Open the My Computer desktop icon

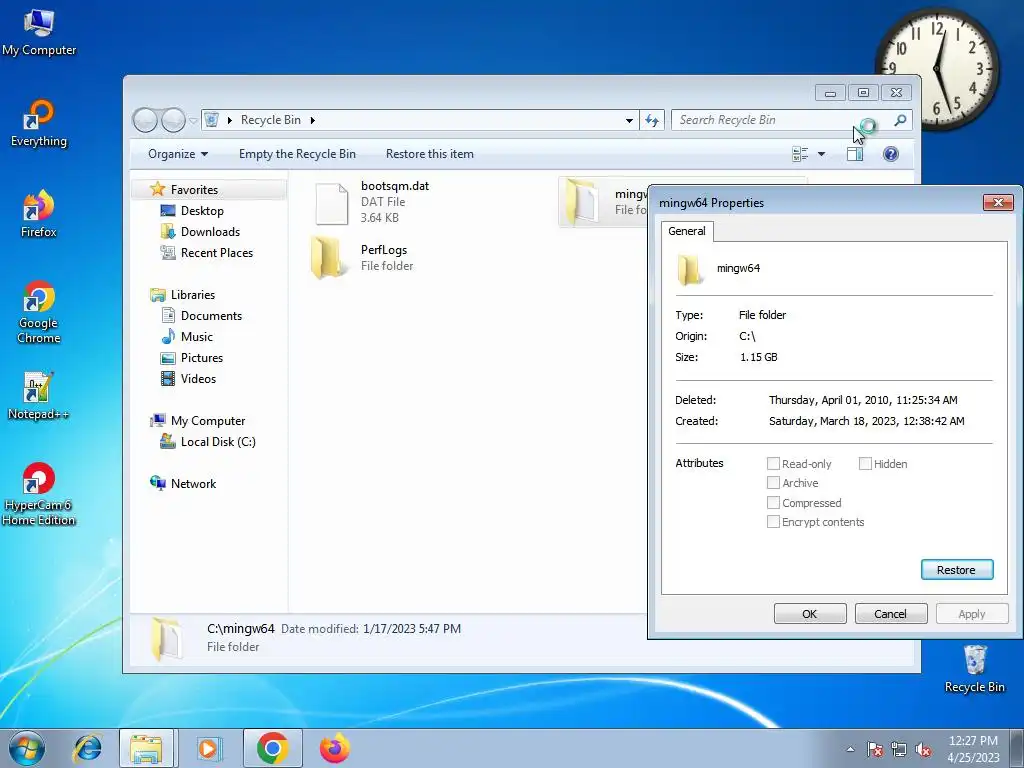tap(39, 33)
